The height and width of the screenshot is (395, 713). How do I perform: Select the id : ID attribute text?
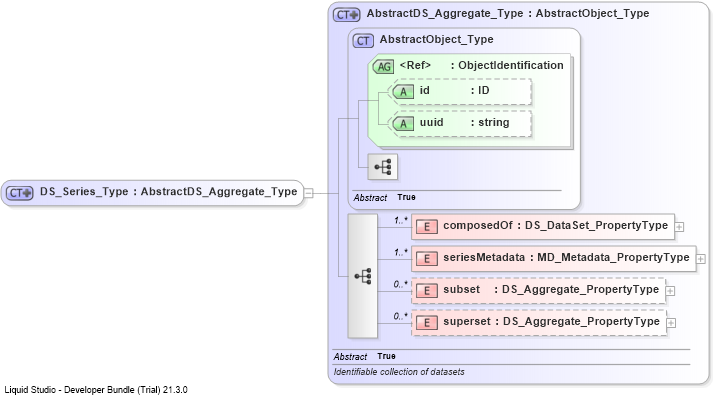454,90
